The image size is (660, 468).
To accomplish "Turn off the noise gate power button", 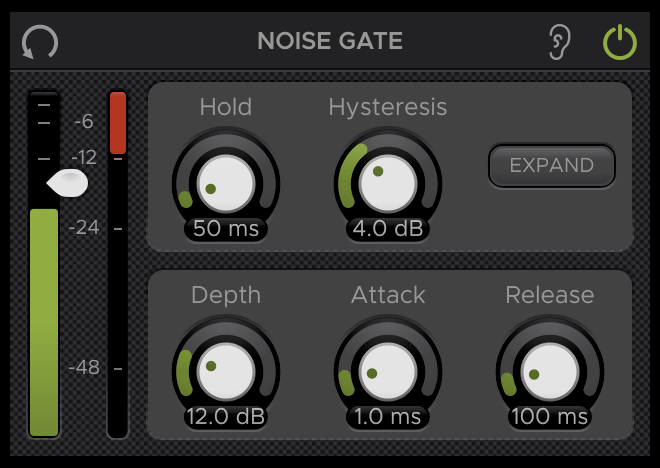I will point(620,42).
